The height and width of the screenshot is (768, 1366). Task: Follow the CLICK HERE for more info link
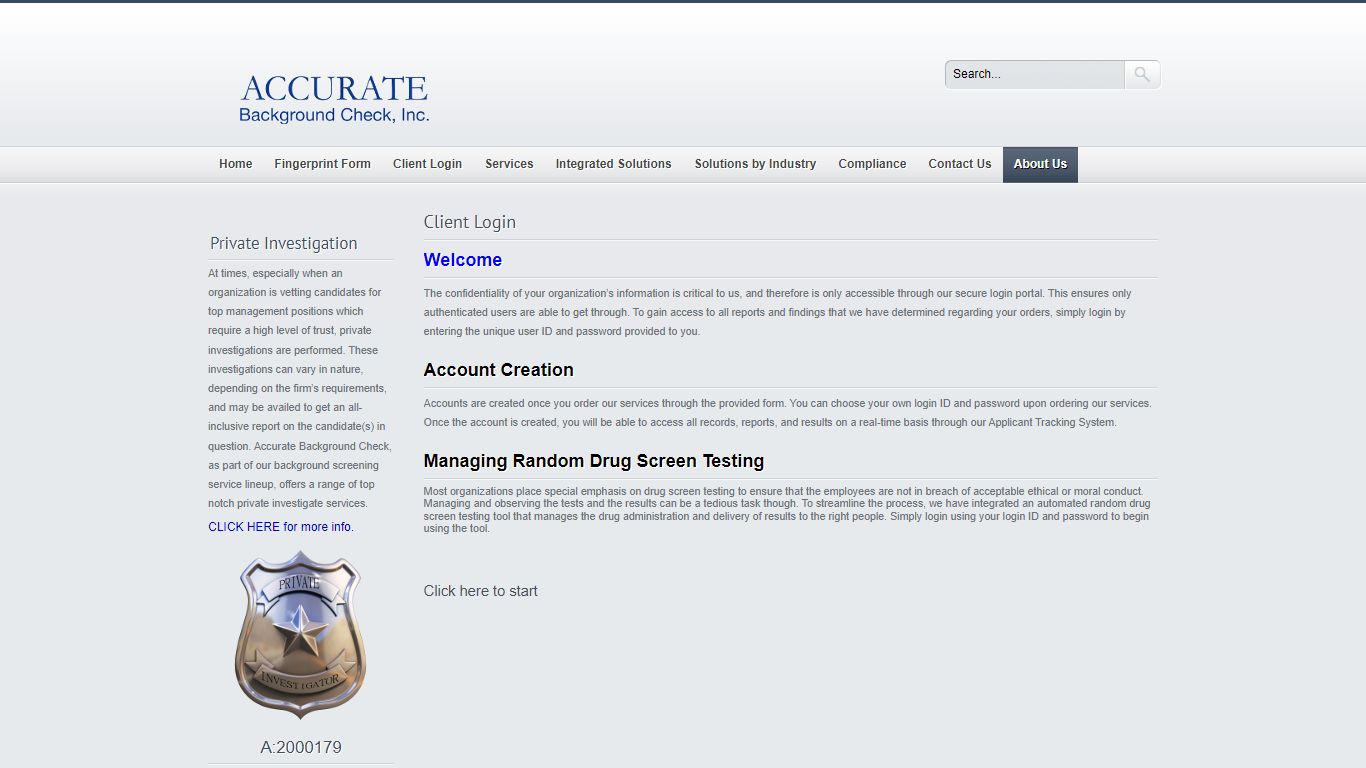[281, 527]
